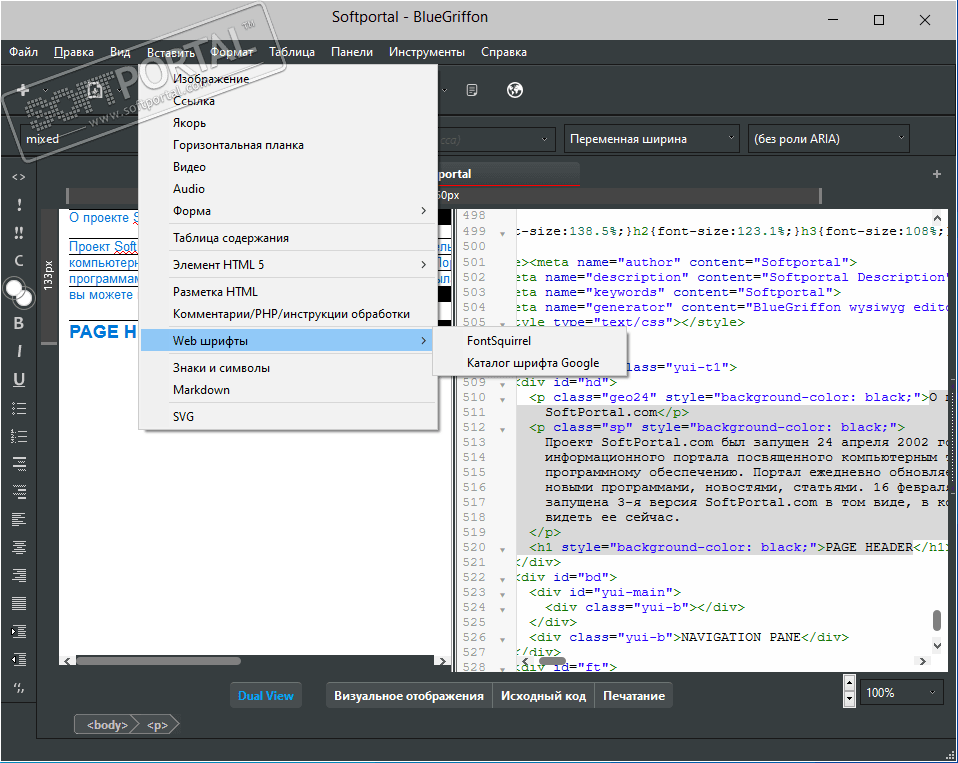Viewport: 958px width, 763px height.
Task: Click the Печатание button
Action: (634, 695)
